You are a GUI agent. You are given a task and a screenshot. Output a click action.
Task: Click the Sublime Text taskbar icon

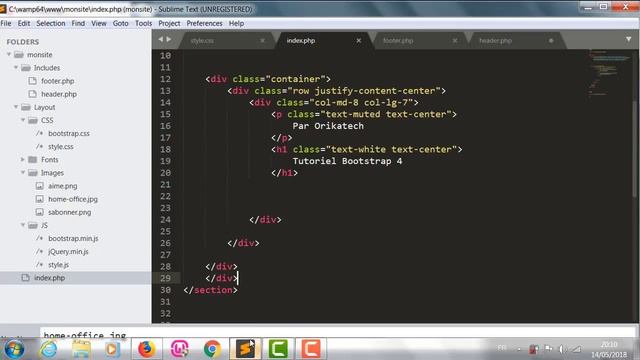[x=245, y=349]
